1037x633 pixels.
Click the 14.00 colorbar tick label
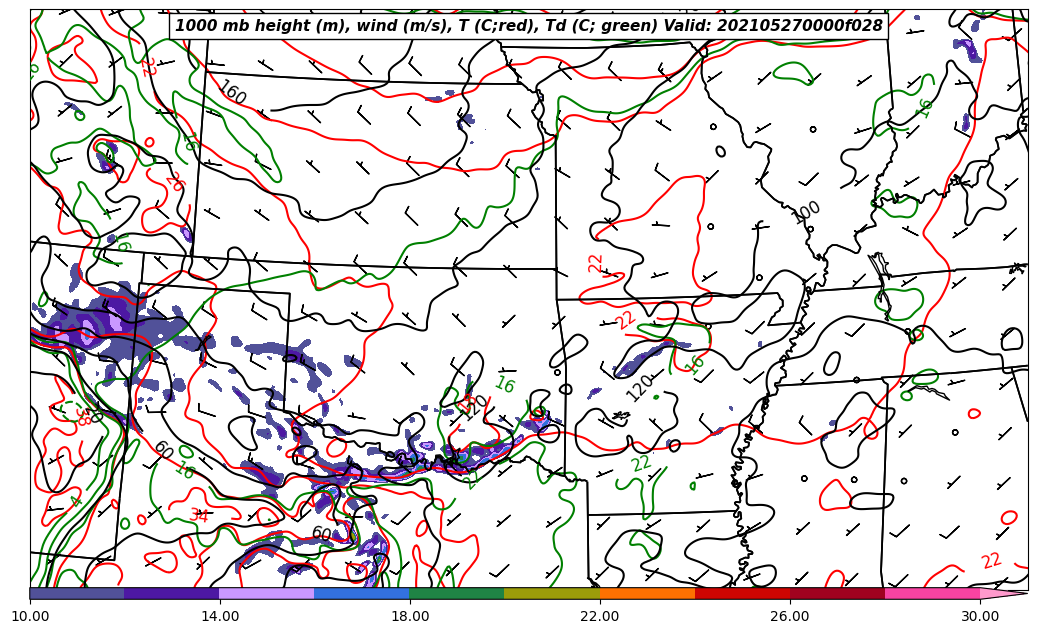[x=220, y=616]
